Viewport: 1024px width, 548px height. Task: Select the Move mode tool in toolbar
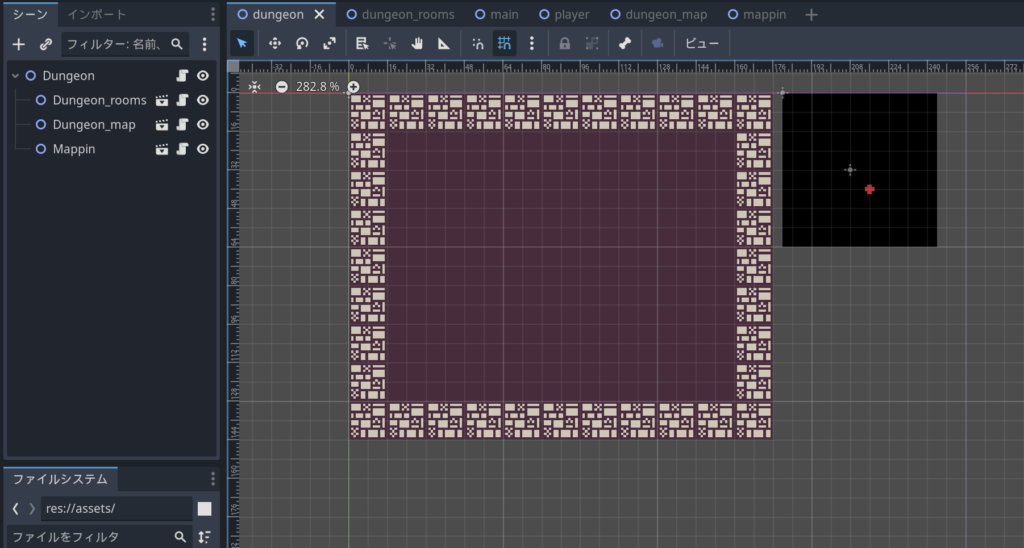[x=274, y=44]
